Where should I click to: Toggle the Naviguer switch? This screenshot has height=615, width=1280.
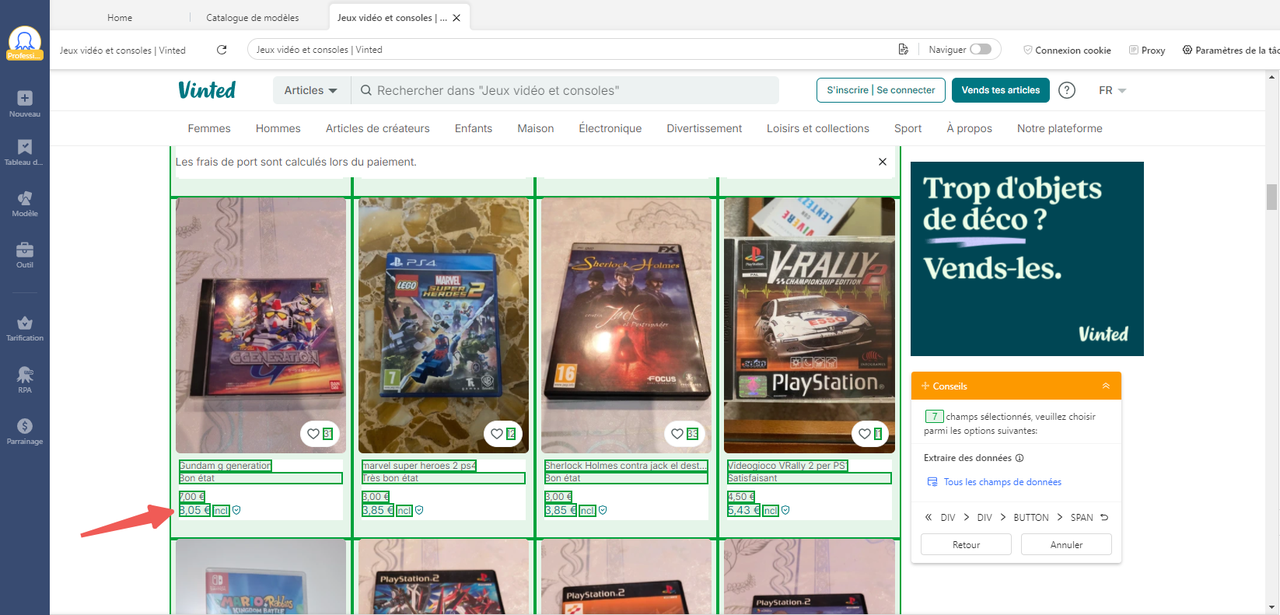[980, 49]
